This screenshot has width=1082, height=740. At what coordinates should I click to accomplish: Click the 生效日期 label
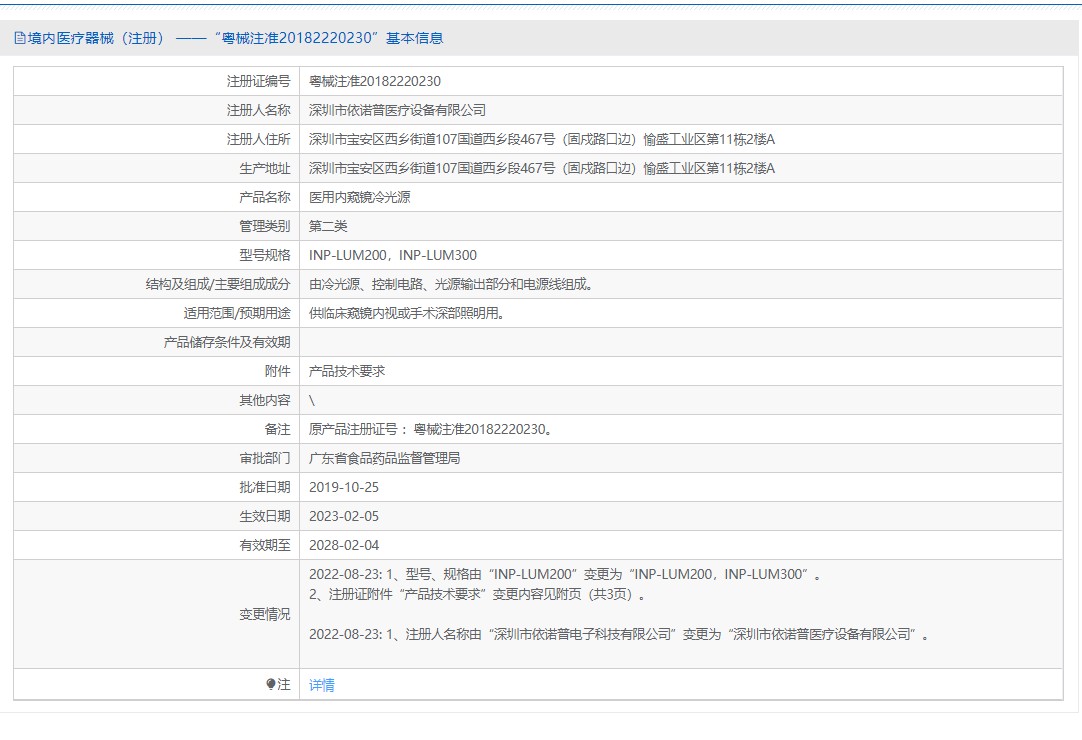(265, 516)
